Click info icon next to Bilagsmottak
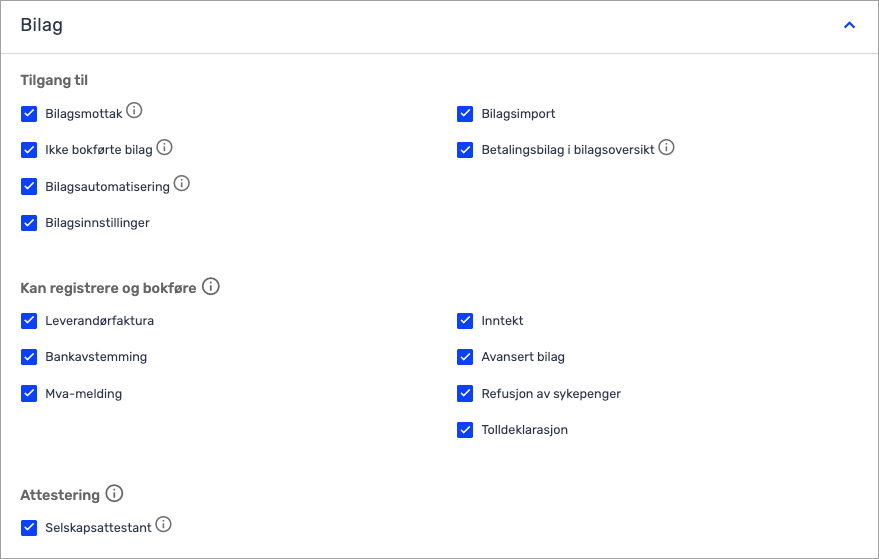The height and width of the screenshot is (559, 879). 134,110
